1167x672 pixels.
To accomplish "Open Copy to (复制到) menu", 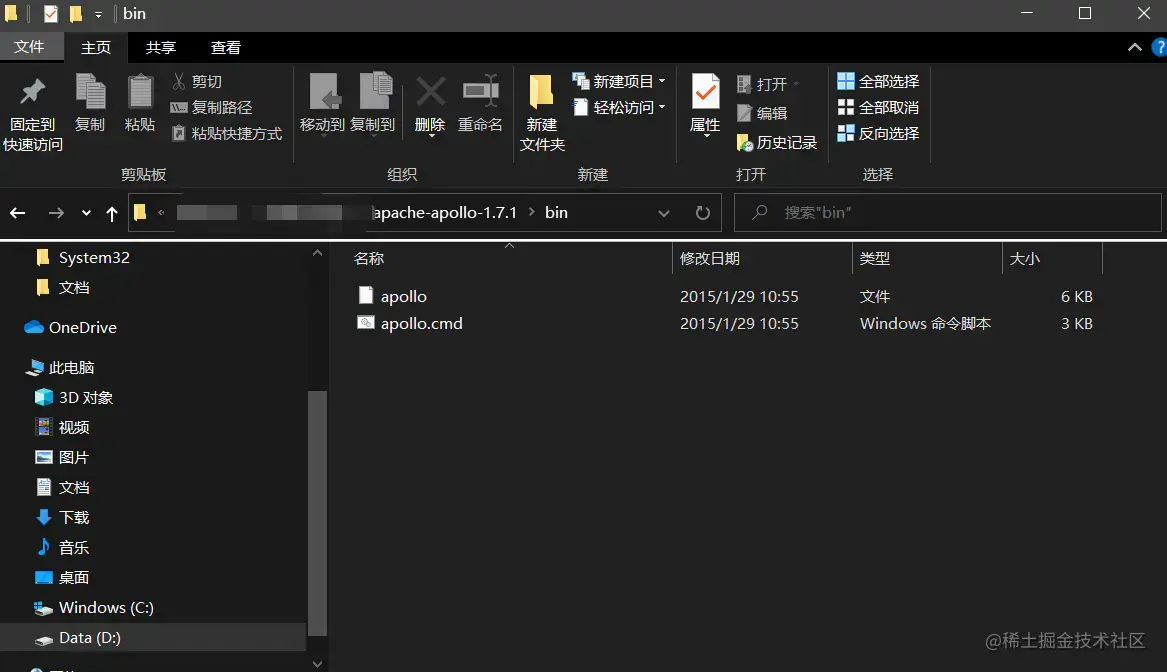I will pyautogui.click(x=373, y=104).
